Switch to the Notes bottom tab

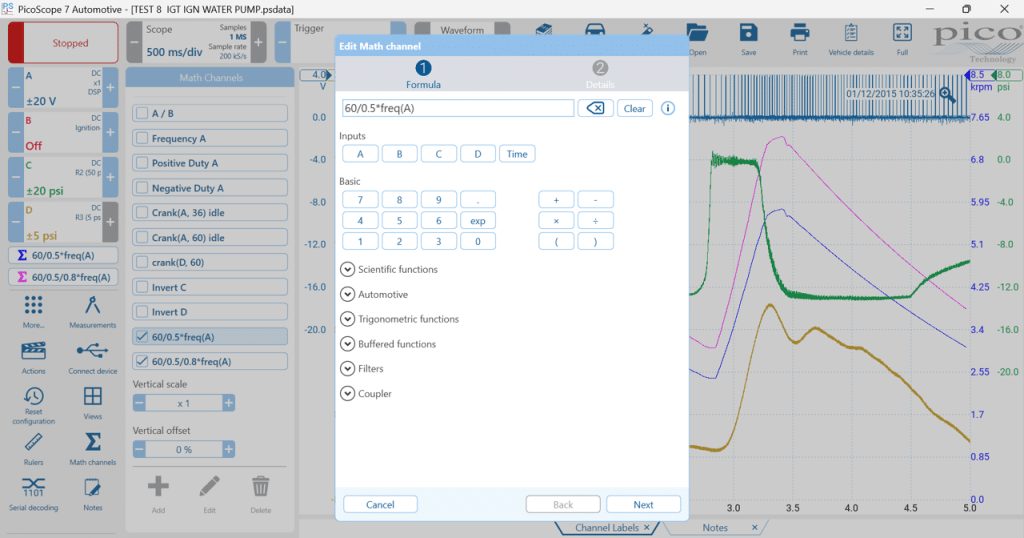715,528
